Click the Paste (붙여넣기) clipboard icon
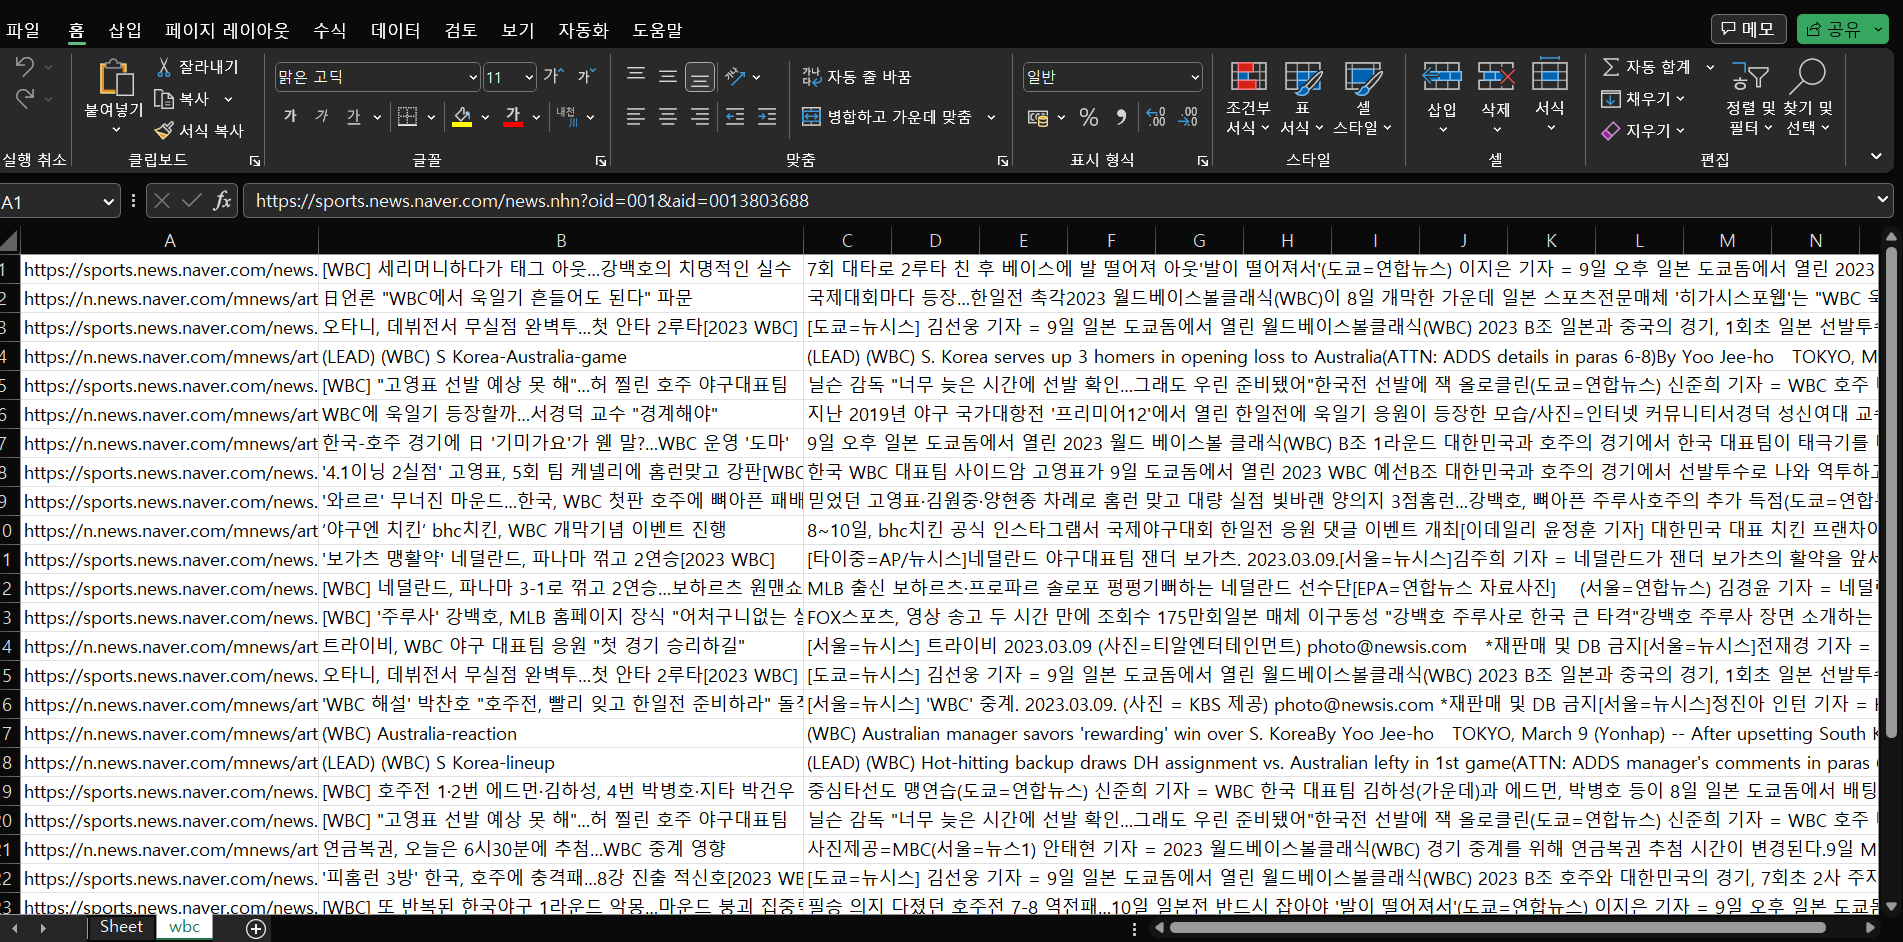 tap(114, 79)
